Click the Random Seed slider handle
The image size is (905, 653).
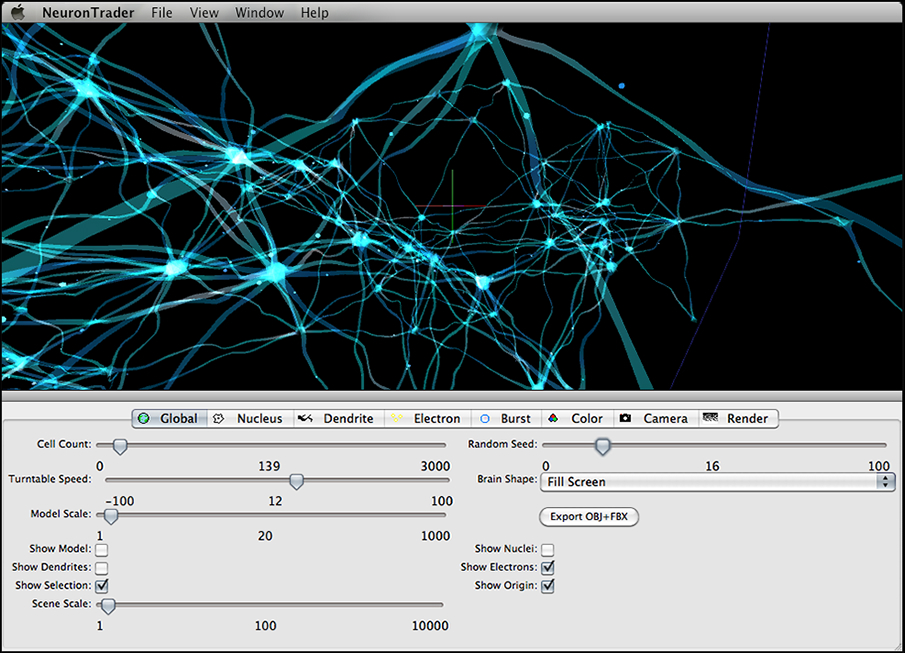point(603,446)
